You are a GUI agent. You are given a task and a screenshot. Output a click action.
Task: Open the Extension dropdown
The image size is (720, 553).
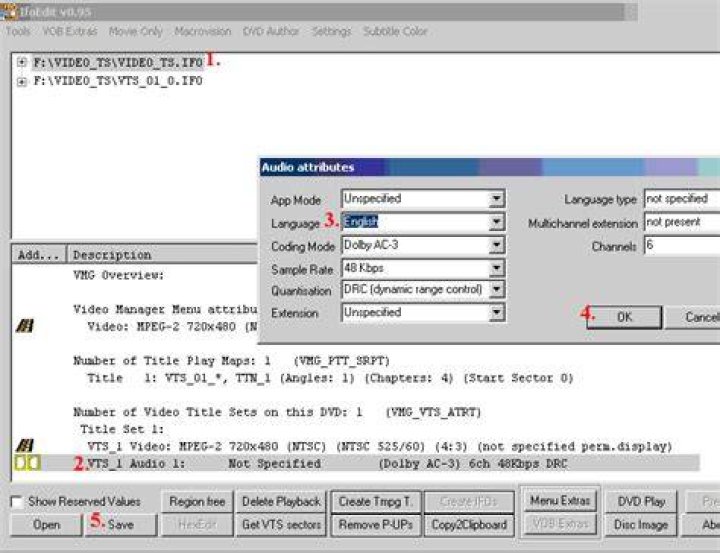click(496, 313)
